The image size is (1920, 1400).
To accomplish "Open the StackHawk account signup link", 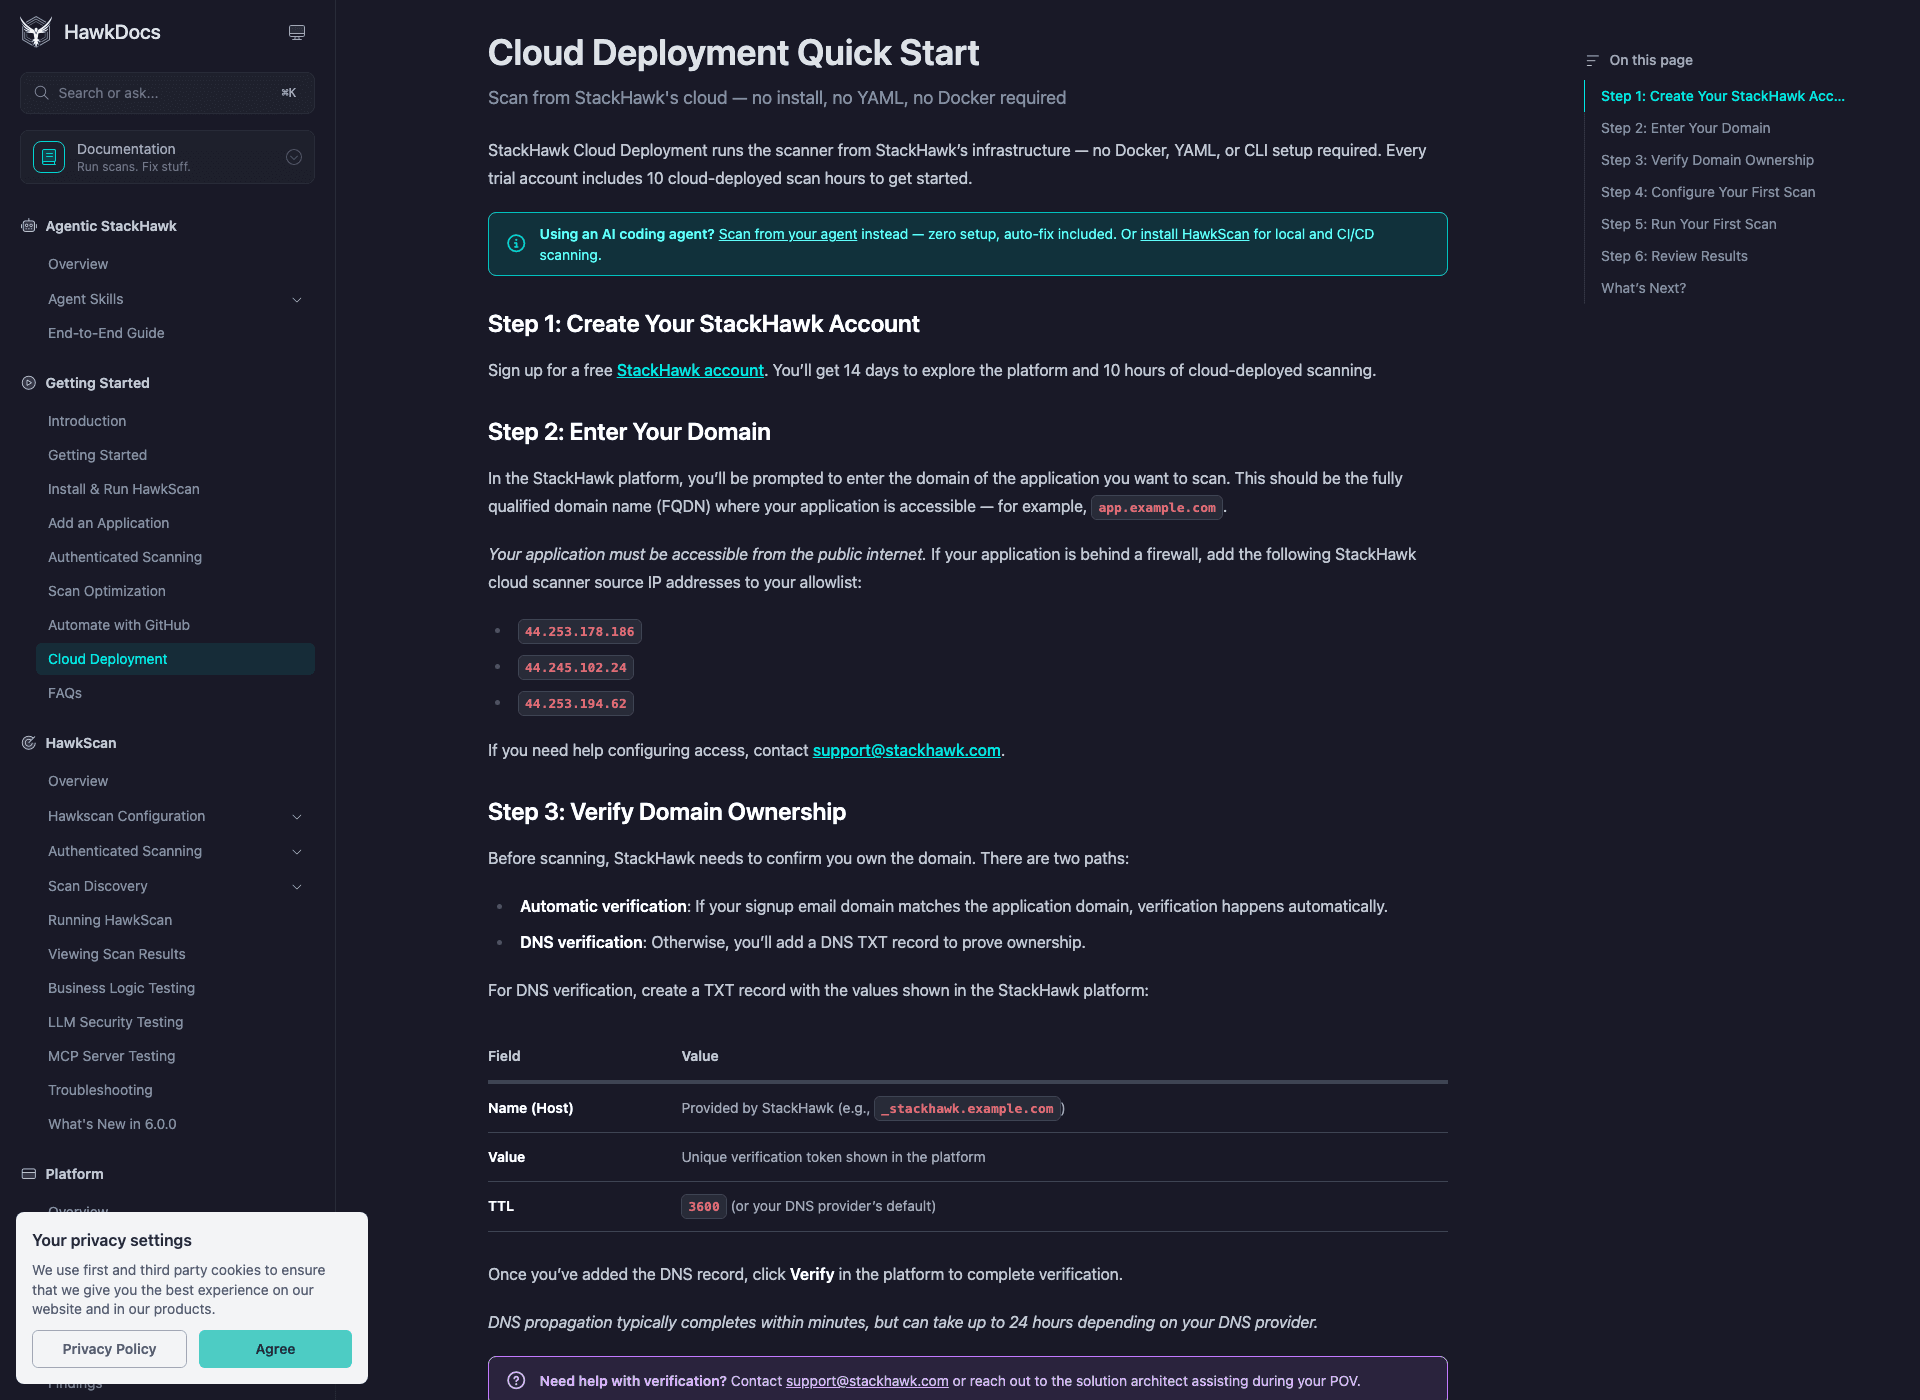I will tap(690, 370).
